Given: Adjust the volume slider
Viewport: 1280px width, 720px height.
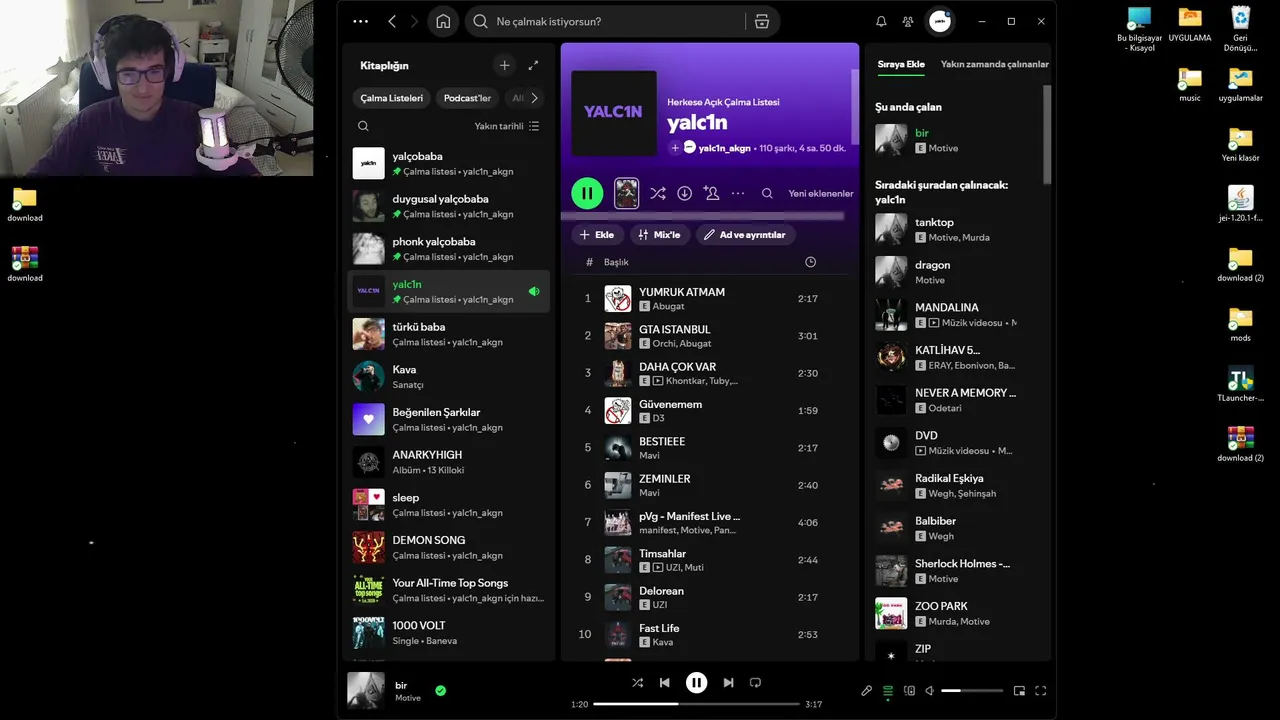Looking at the screenshot, I should (x=972, y=690).
